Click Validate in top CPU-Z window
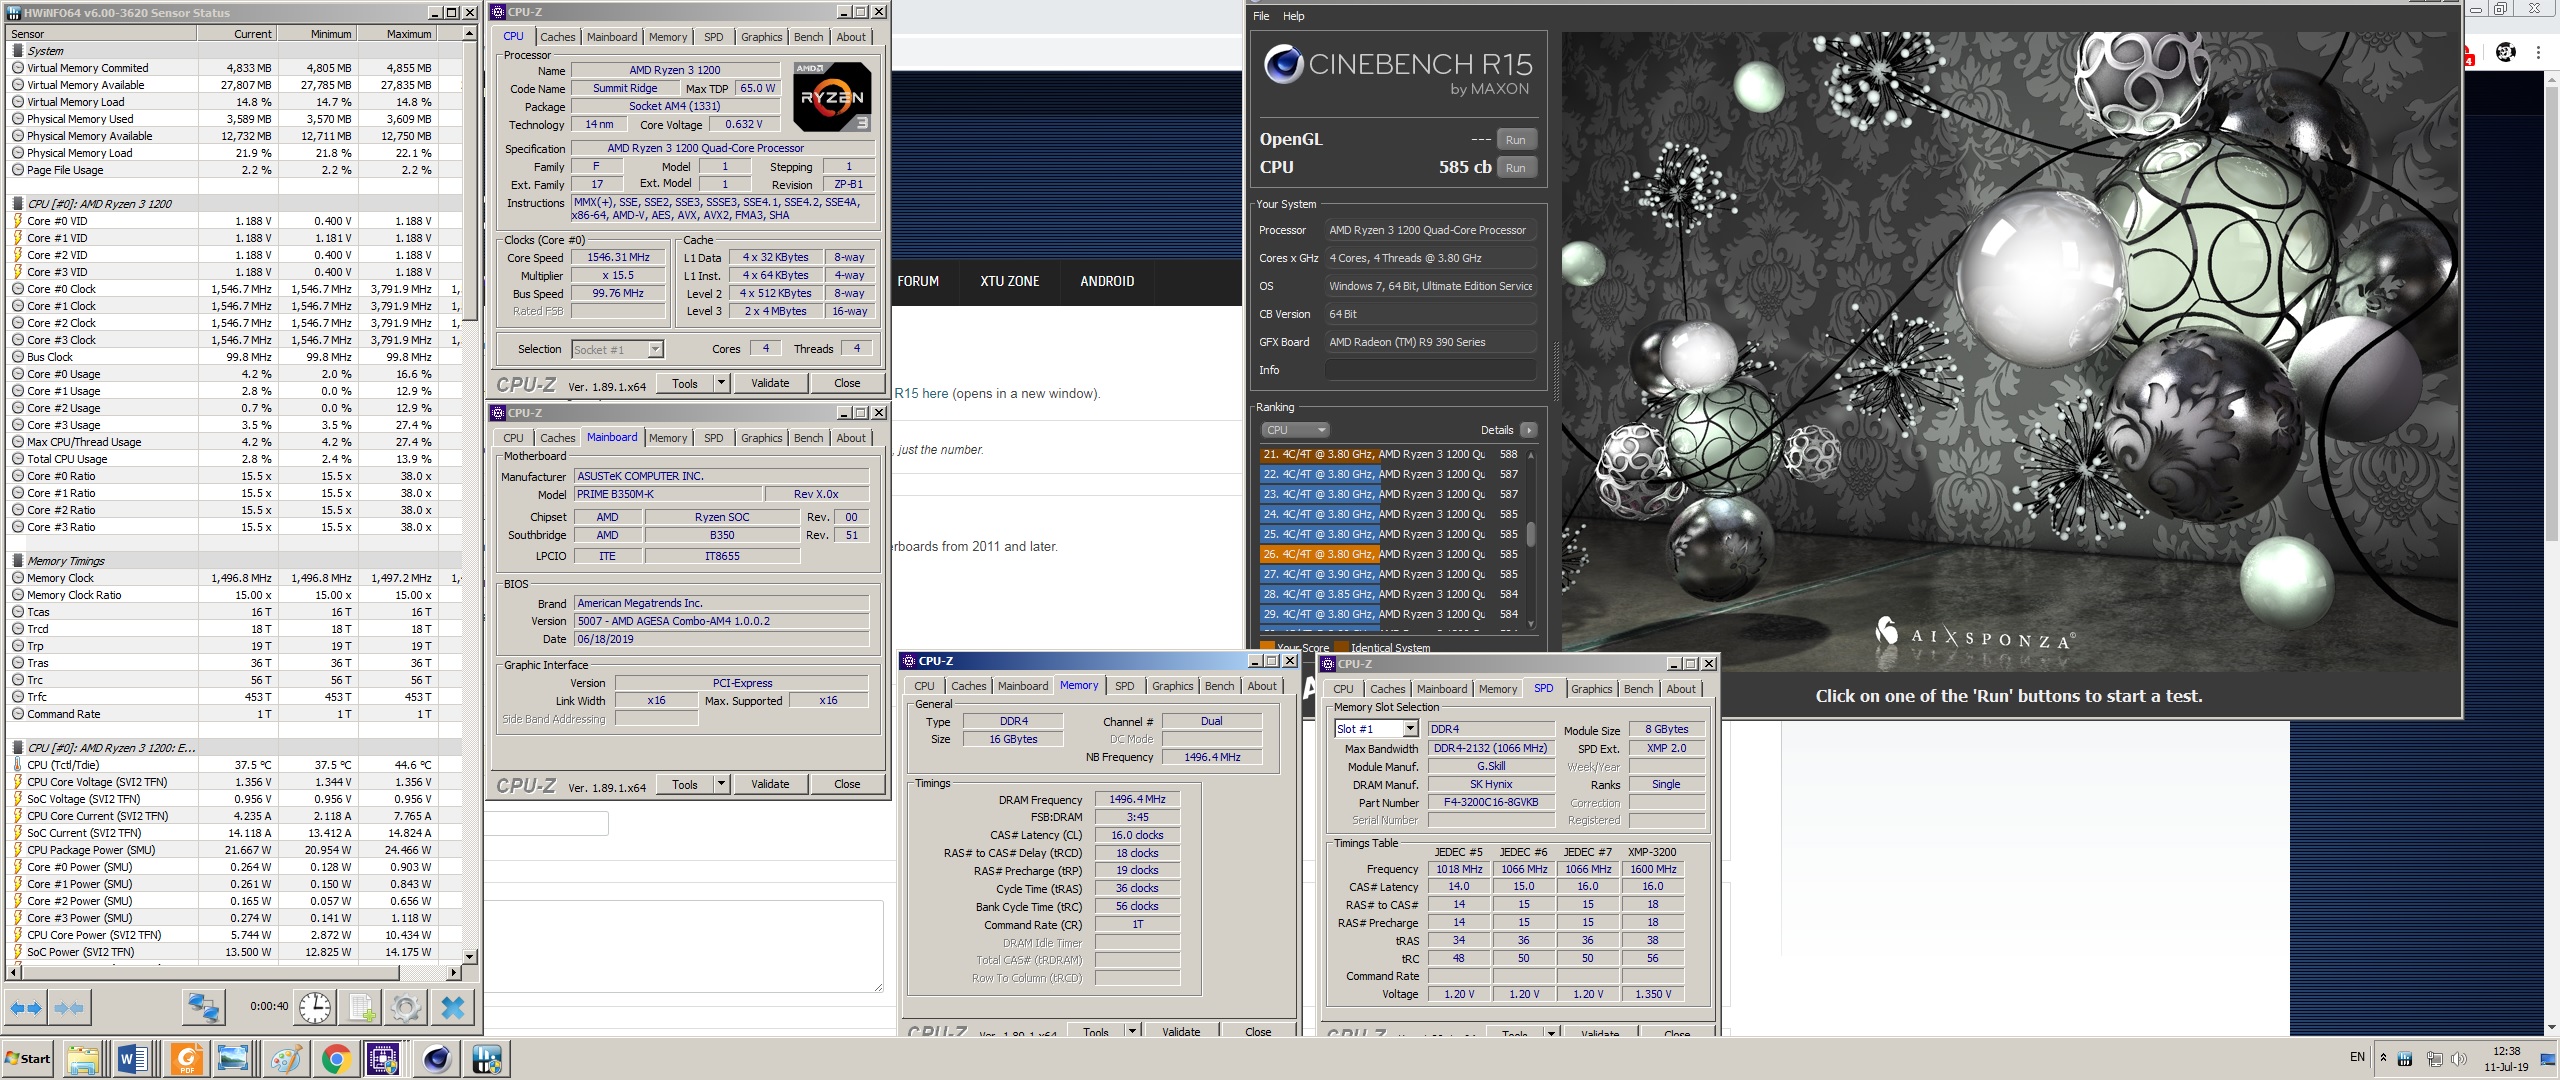Image resolution: width=2560 pixels, height=1080 pixels. [770, 383]
